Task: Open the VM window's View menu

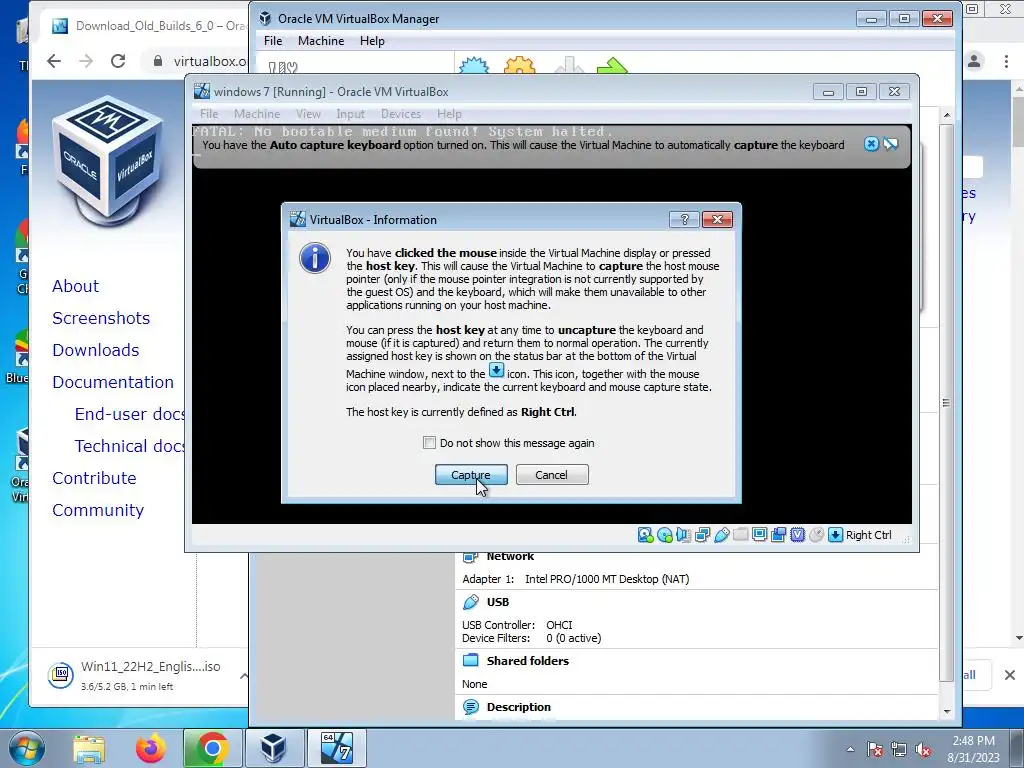Action: click(x=308, y=114)
